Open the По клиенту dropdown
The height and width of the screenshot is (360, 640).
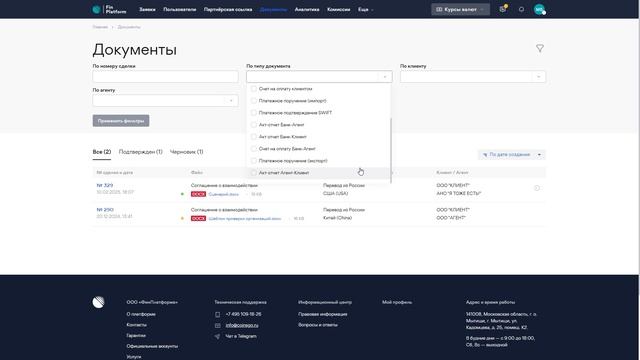click(x=473, y=76)
